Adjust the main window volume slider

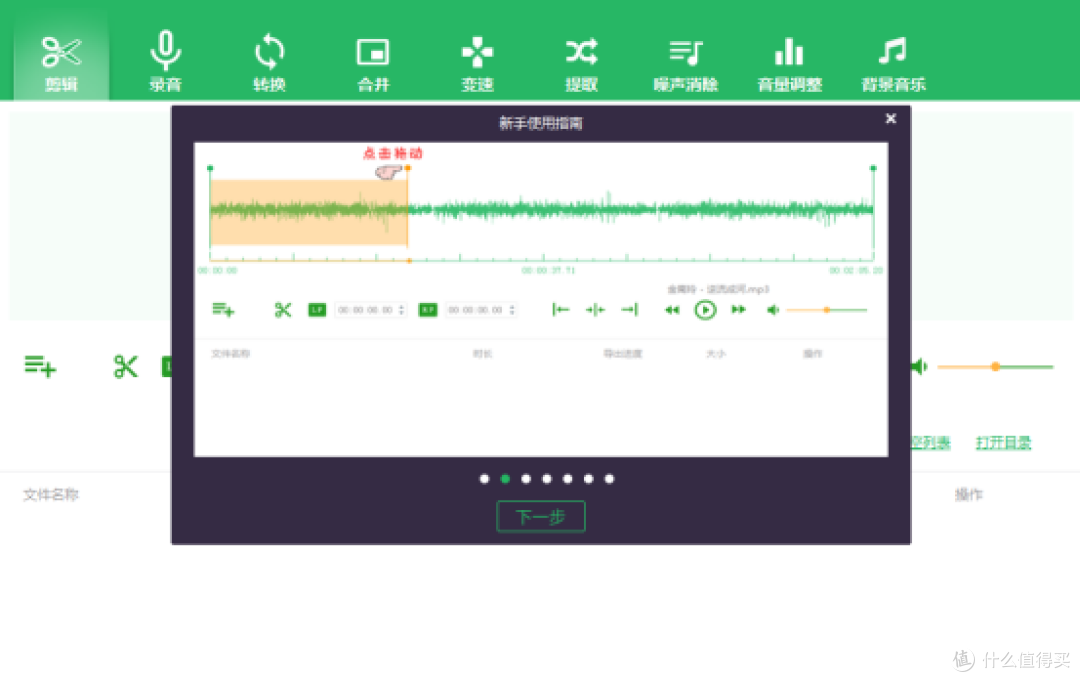tap(995, 366)
